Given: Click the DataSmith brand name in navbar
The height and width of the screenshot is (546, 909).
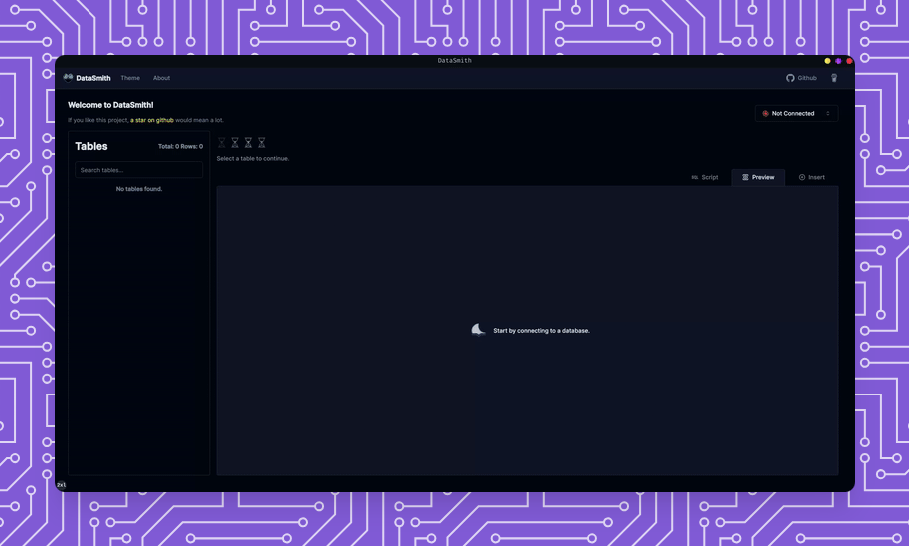Looking at the screenshot, I should 93,78.
